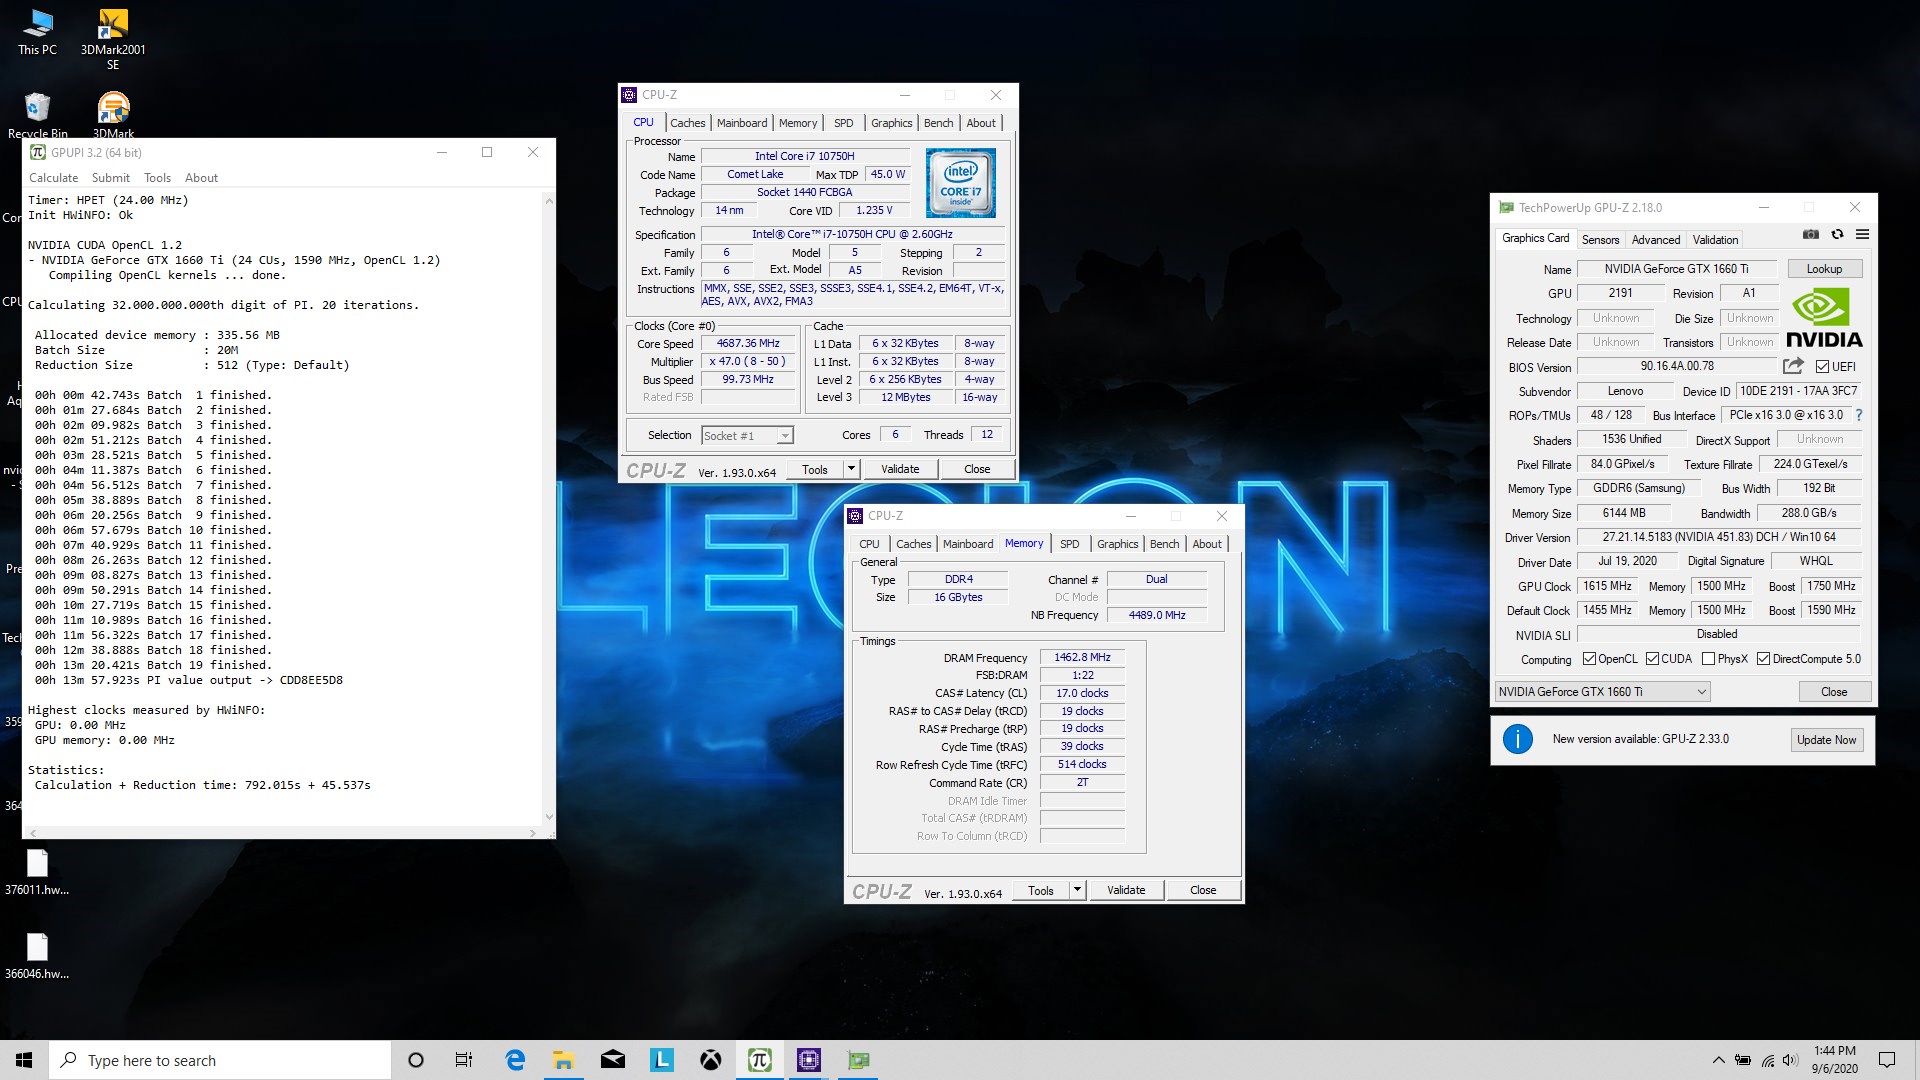The image size is (1920, 1080).
Task: Click Core Speed value 4687.36 MHz
Action: [x=747, y=343]
